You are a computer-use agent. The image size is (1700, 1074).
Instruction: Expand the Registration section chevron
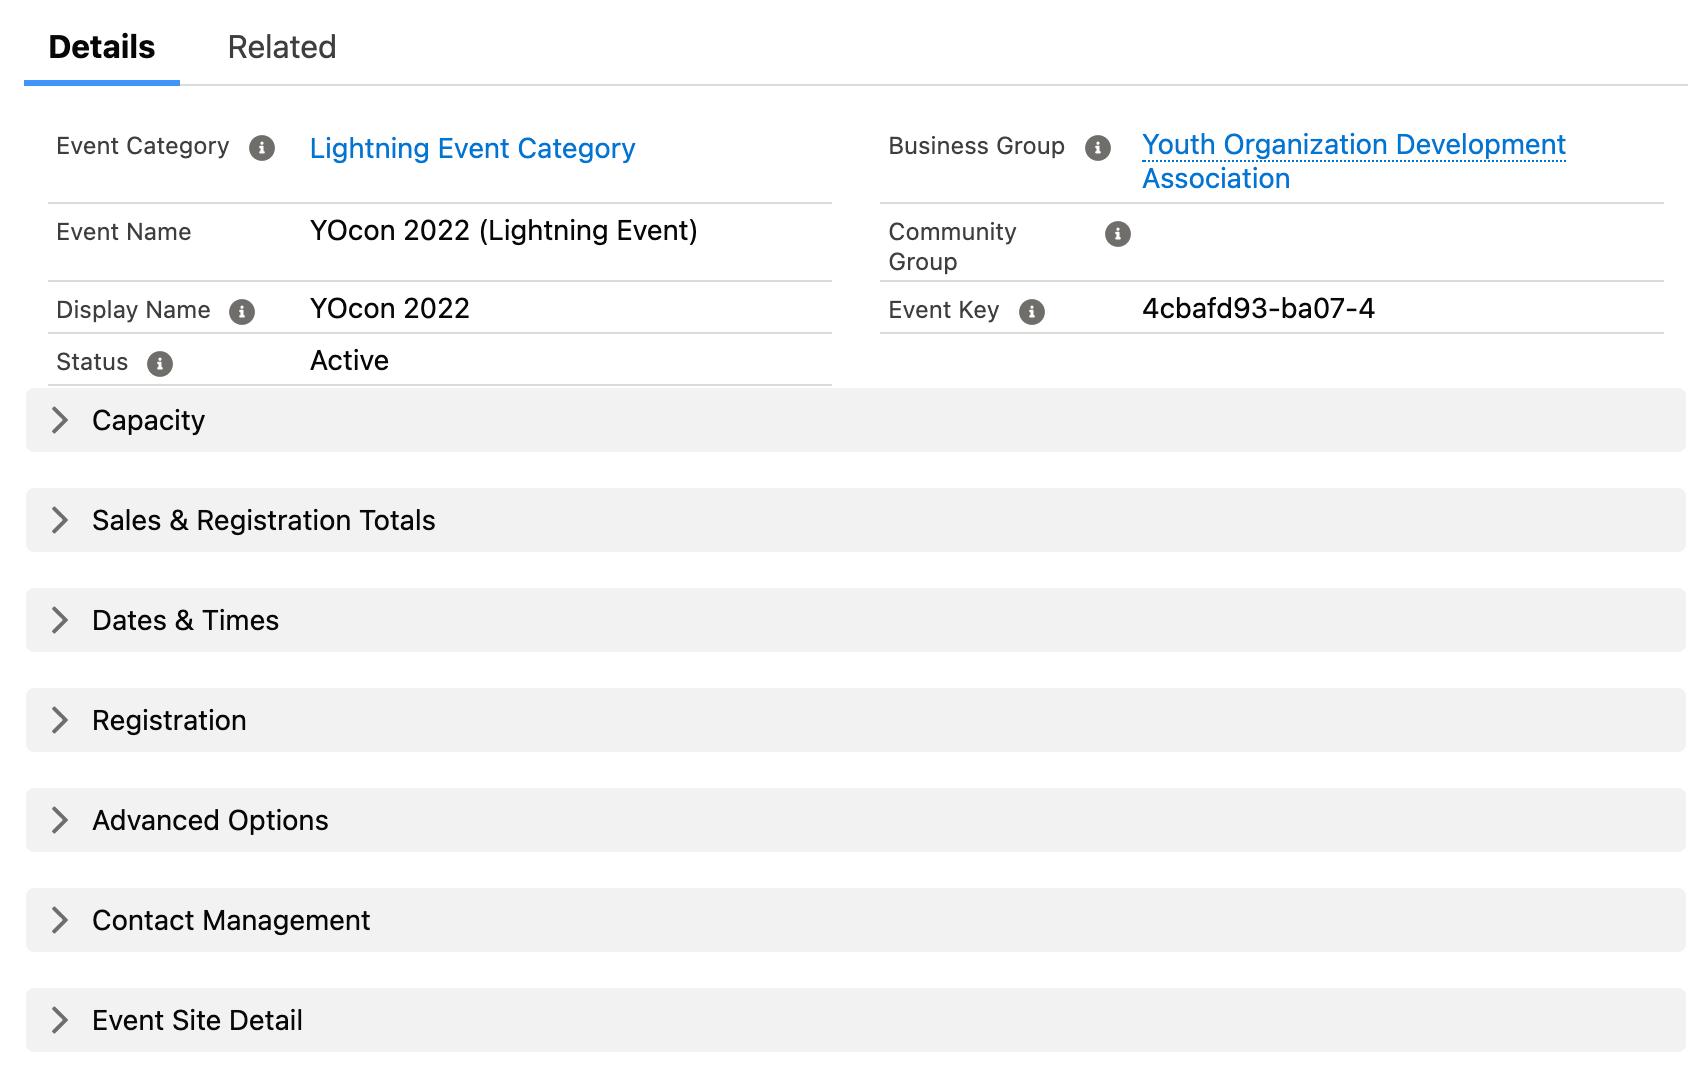tap(60, 720)
